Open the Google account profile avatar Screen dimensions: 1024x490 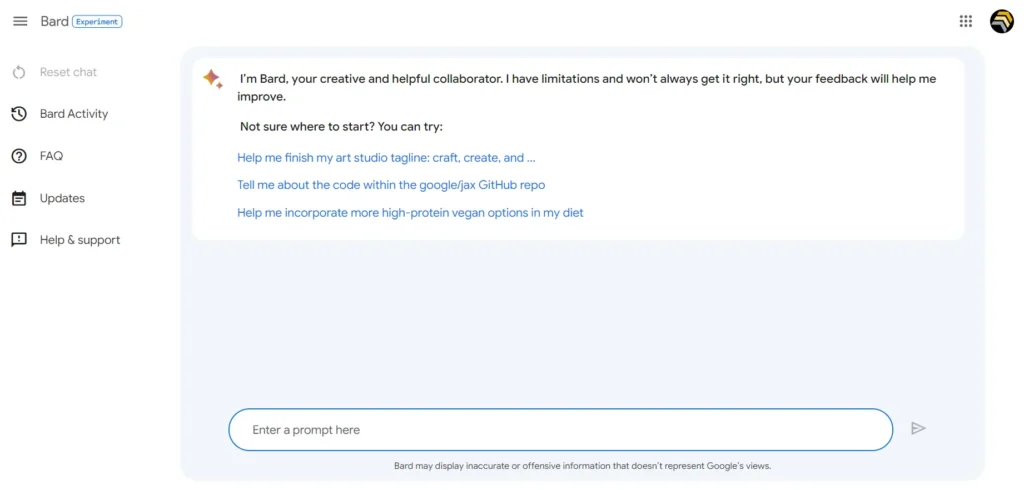coord(1001,21)
